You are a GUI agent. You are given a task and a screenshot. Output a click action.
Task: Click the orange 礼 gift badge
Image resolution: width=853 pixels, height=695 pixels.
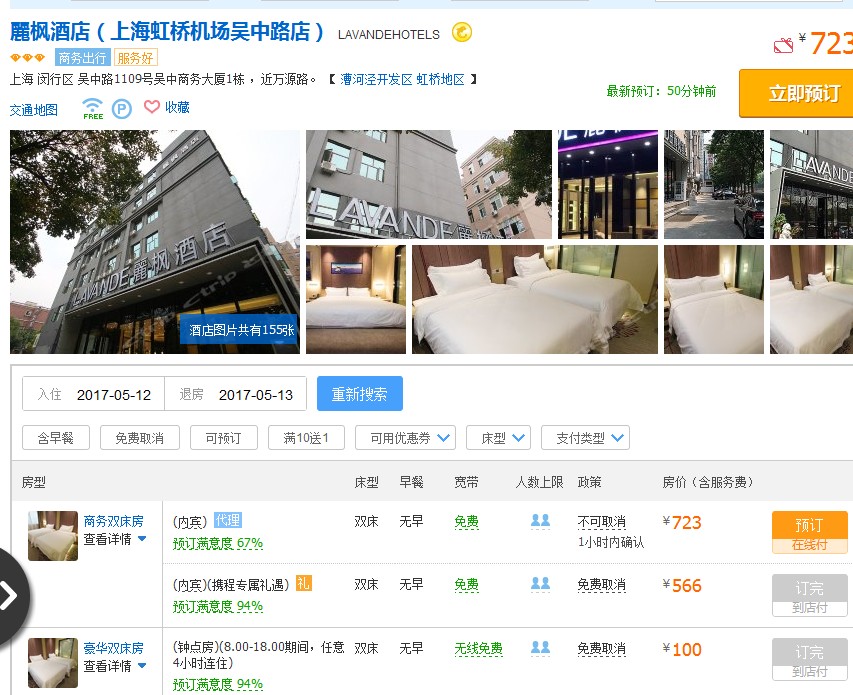pyautogui.click(x=304, y=583)
